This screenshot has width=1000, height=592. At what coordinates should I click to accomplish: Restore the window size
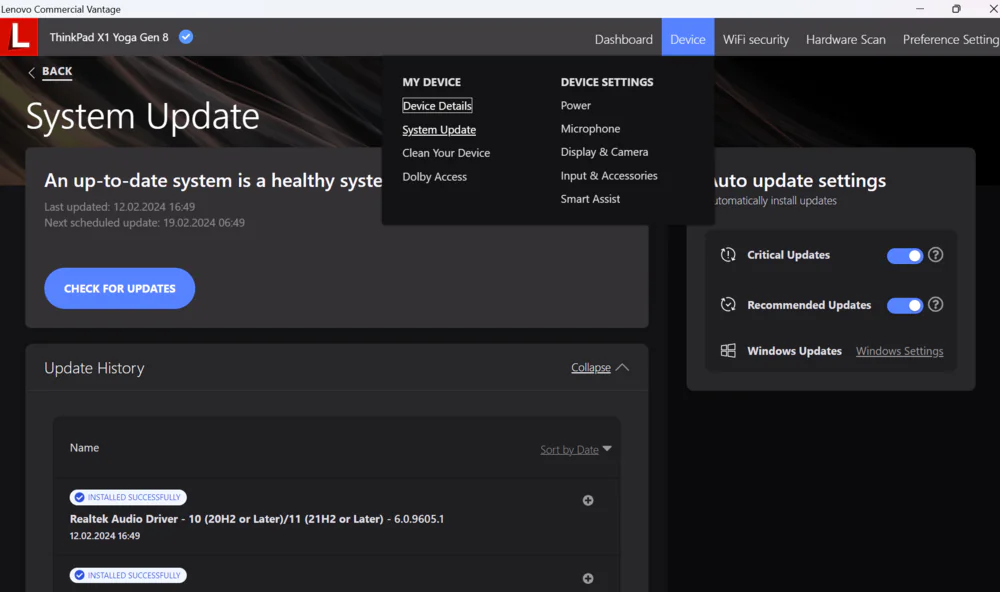[x=956, y=9]
